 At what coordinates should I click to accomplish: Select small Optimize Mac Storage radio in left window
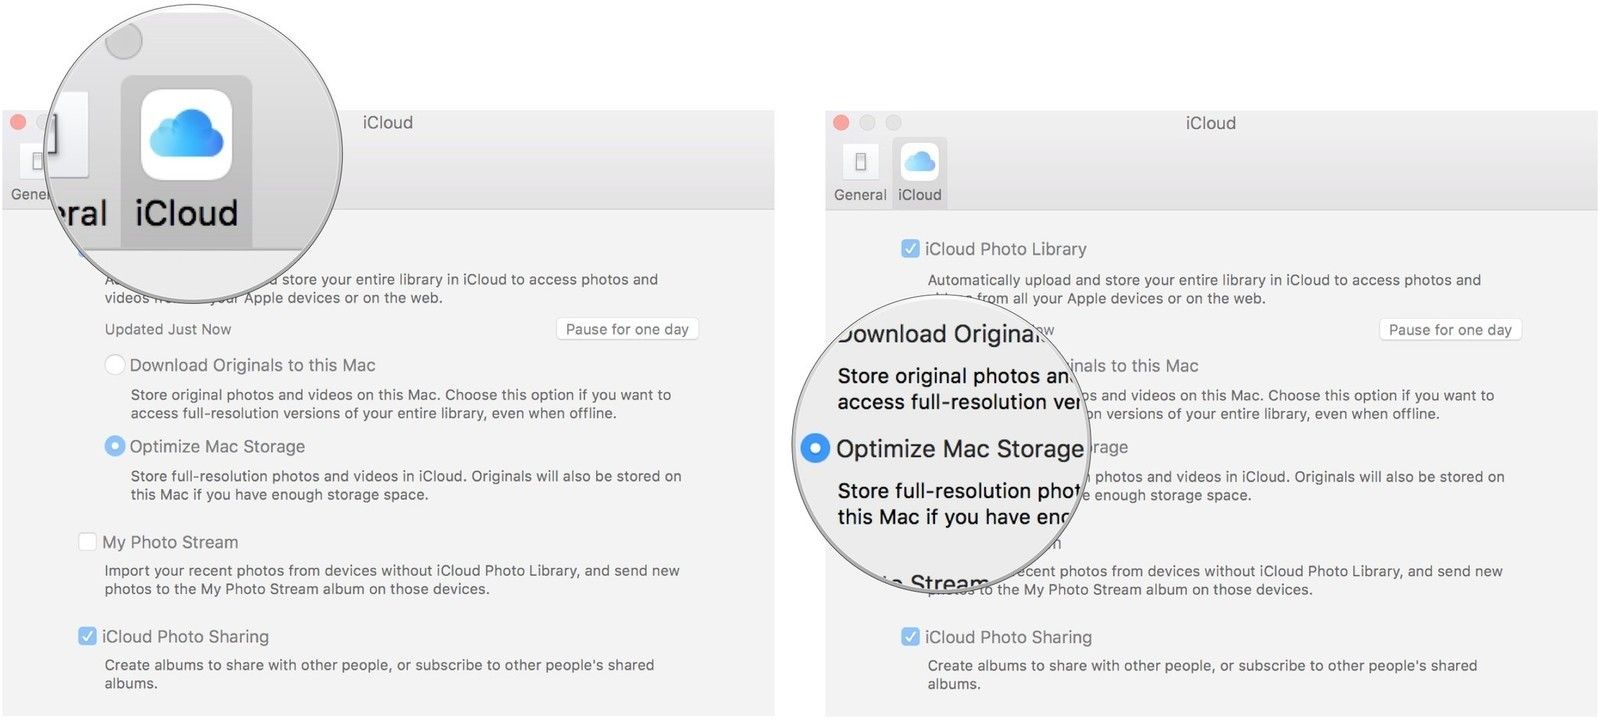pyautogui.click(x=115, y=446)
